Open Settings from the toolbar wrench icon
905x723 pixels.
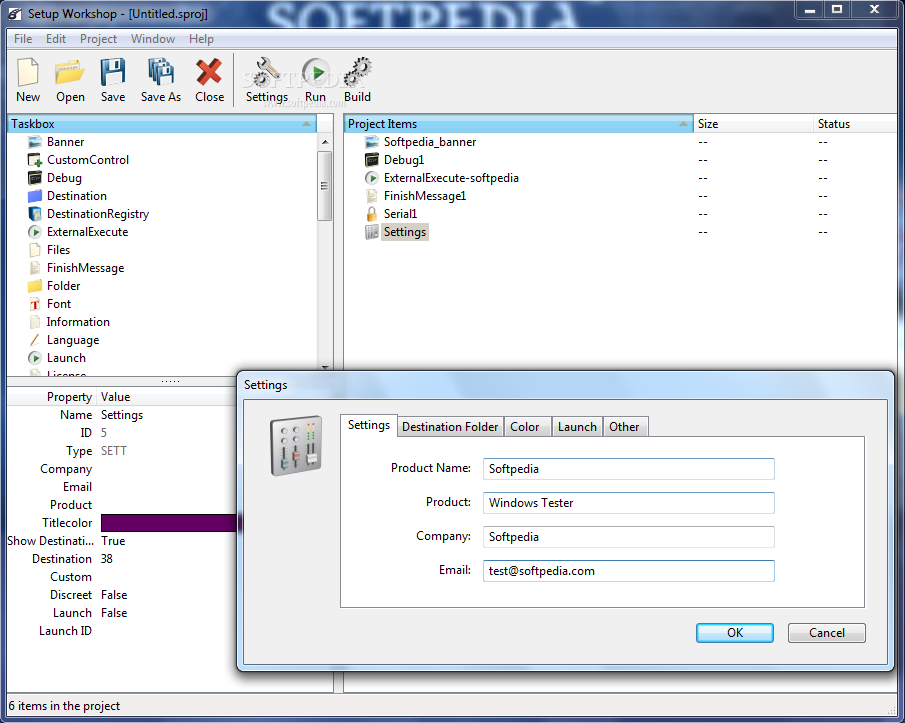(266, 73)
